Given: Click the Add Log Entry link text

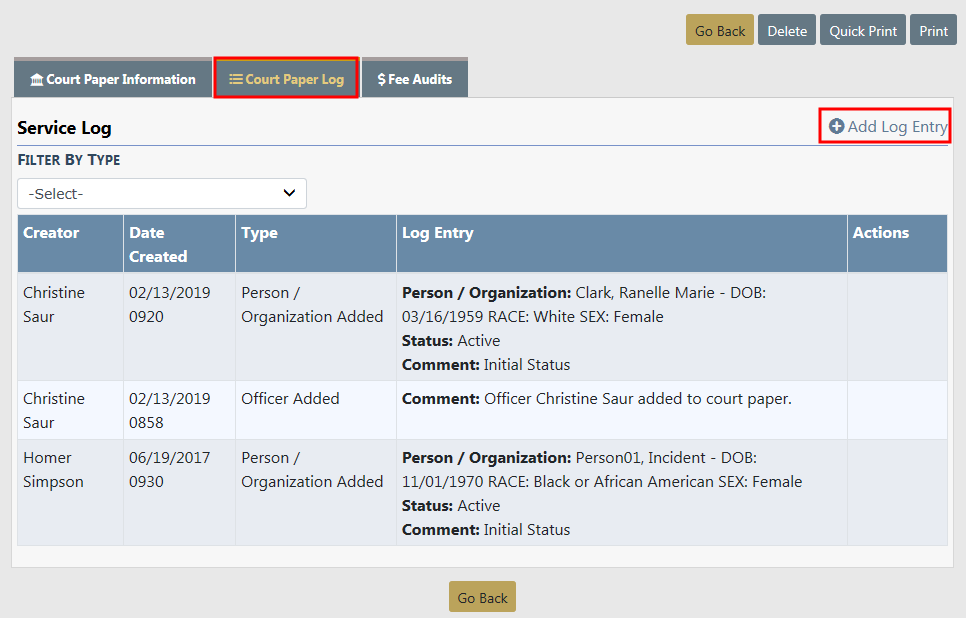Looking at the screenshot, I should point(897,127).
